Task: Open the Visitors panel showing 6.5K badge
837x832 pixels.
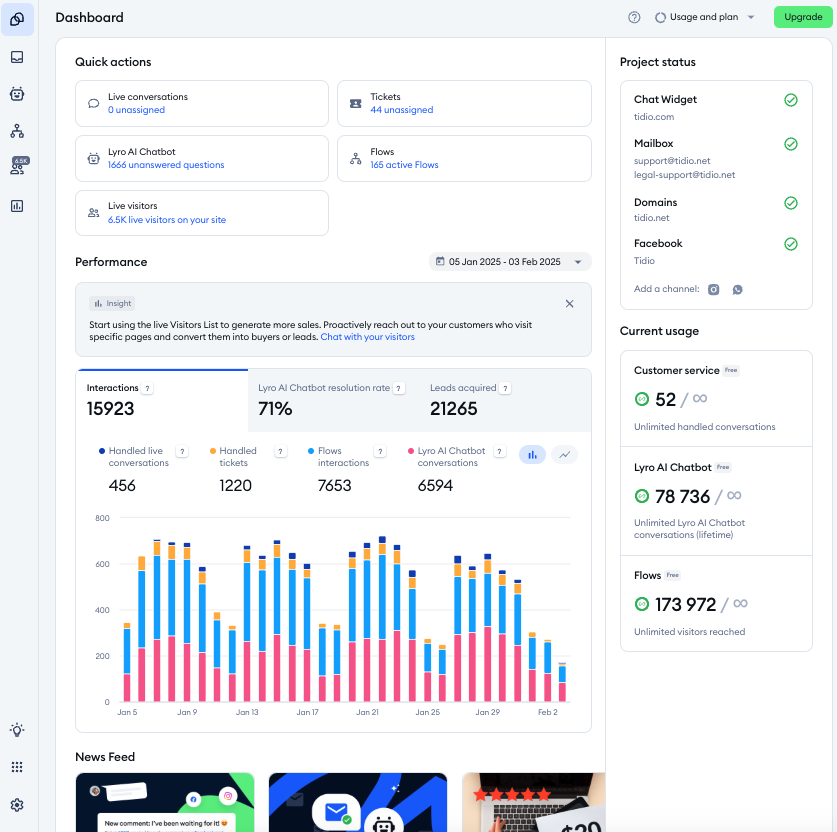Action: point(16,165)
